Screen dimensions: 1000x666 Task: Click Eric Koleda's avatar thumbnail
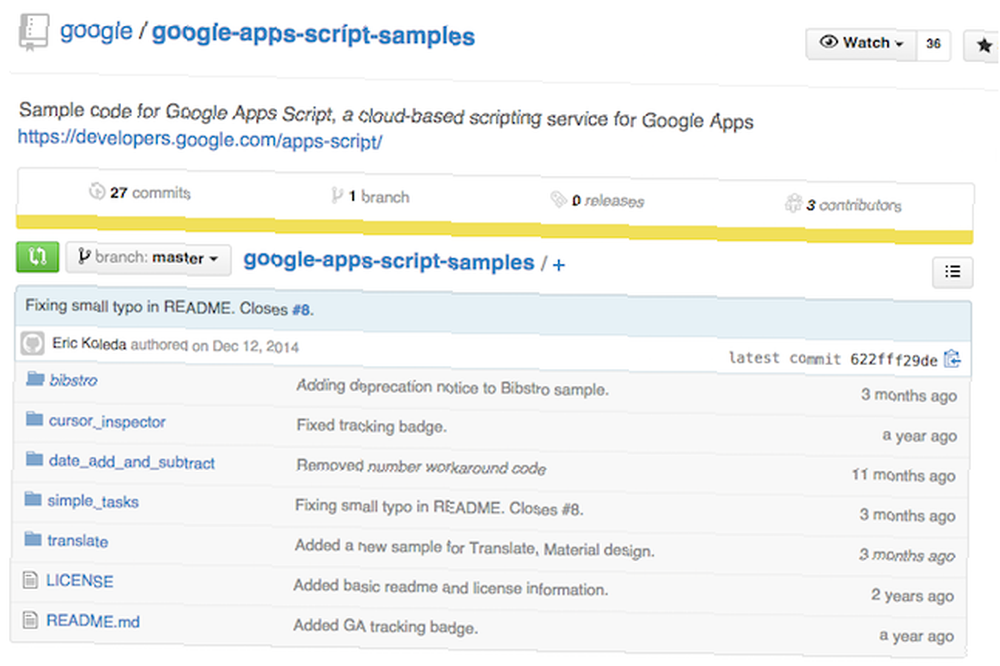point(33,343)
